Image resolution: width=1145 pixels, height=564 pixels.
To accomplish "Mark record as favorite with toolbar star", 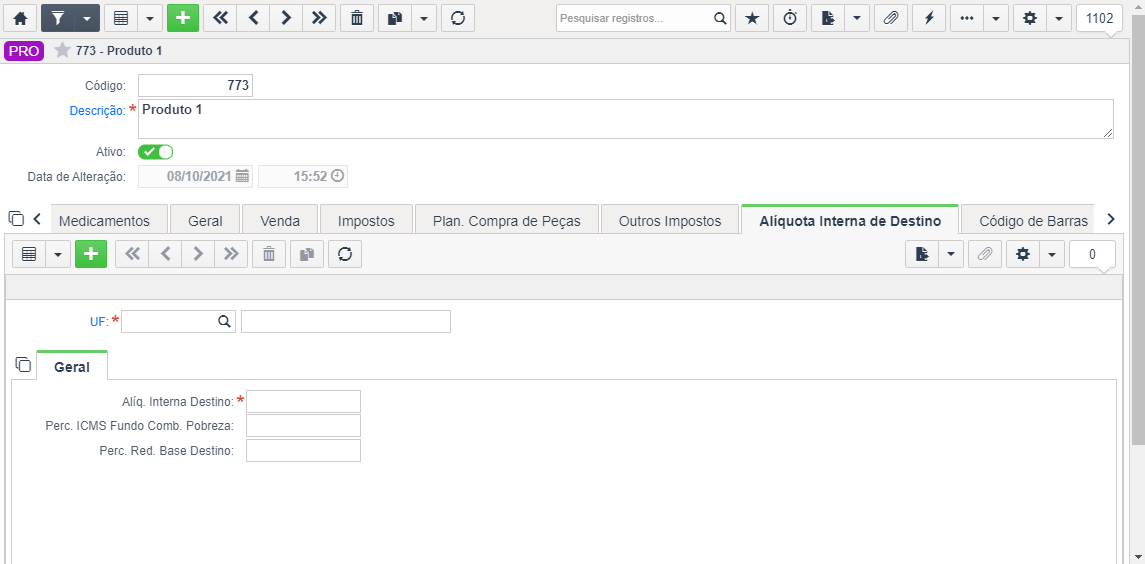I will 751,18.
